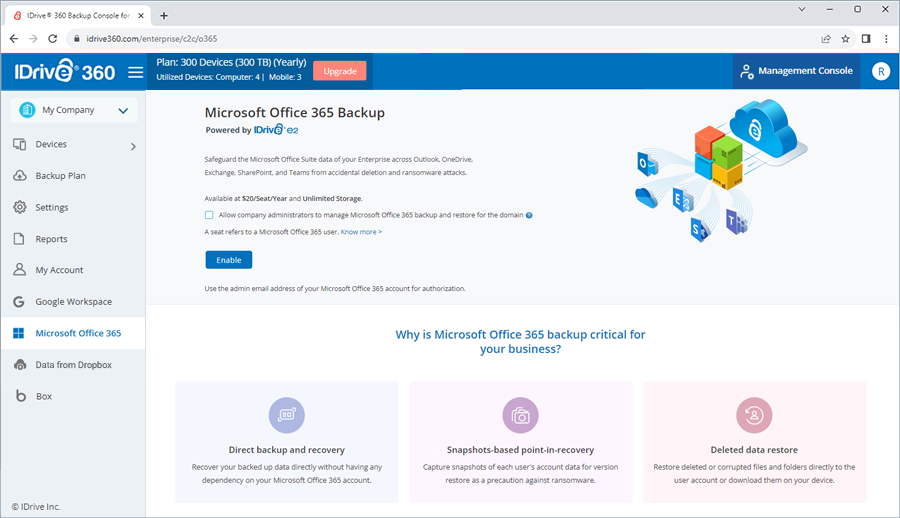Select Data from Dropbox menu item
The image size is (900, 518).
(x=73, y=365)
